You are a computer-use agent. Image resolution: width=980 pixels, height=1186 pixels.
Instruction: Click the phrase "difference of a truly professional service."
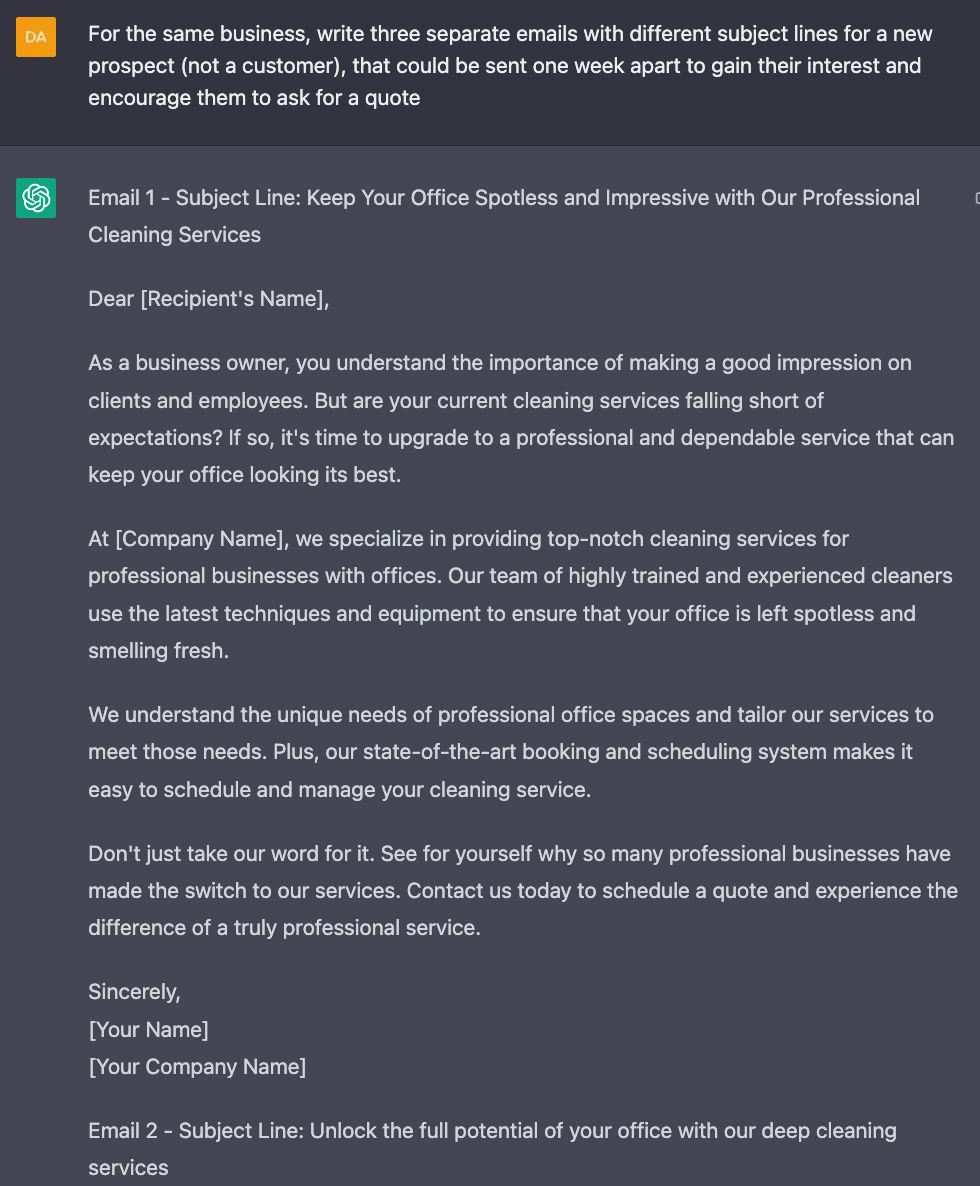coord(284,928)
